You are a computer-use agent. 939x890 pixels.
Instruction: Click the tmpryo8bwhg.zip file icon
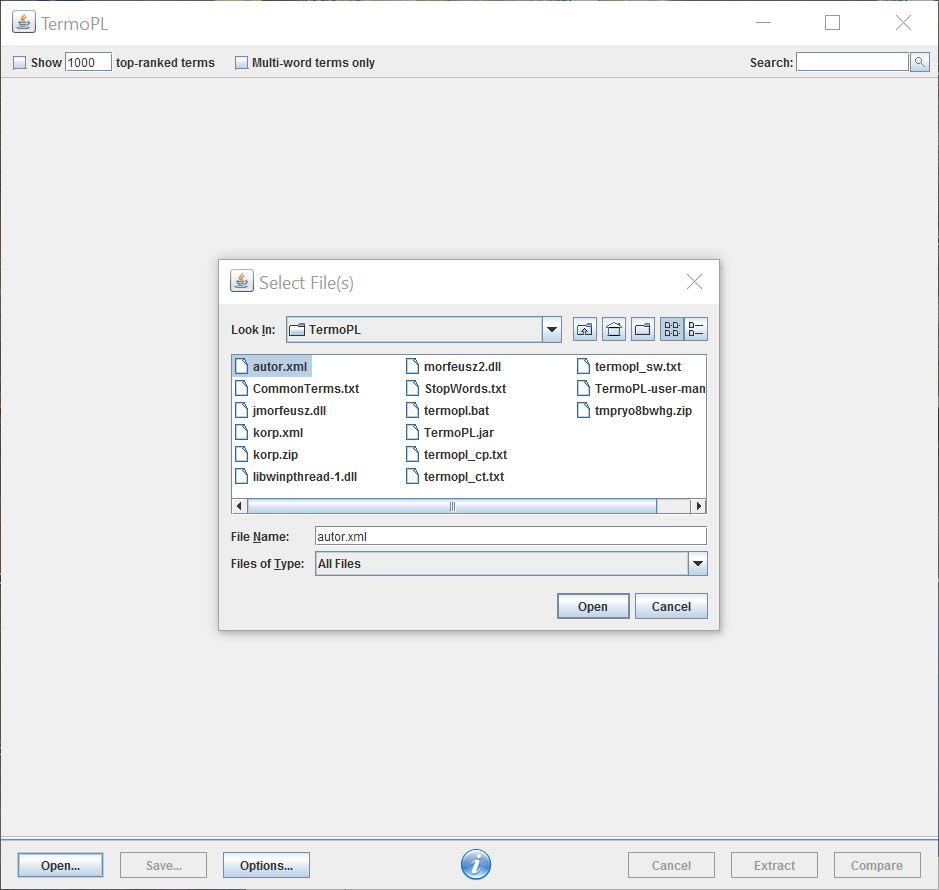[583, 410]
